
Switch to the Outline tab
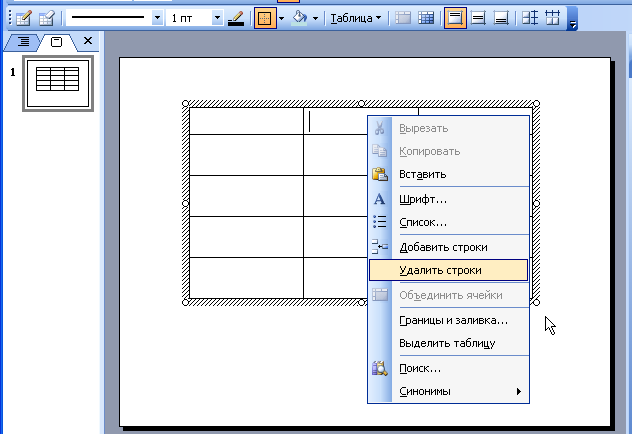[x=23, y=42]
